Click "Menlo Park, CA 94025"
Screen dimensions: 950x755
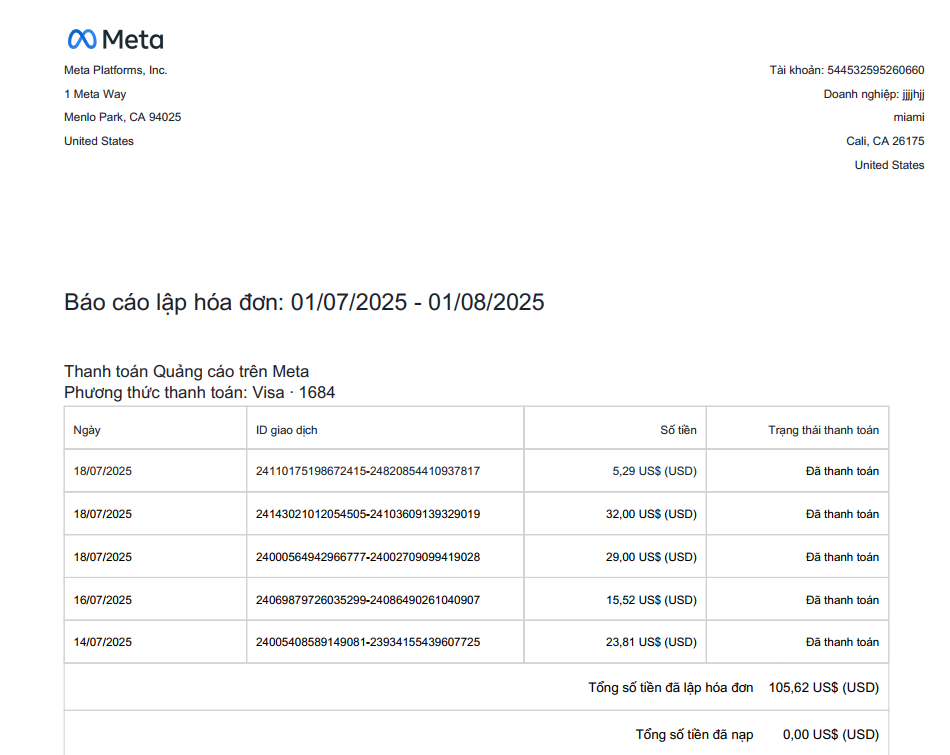point(122,117)
